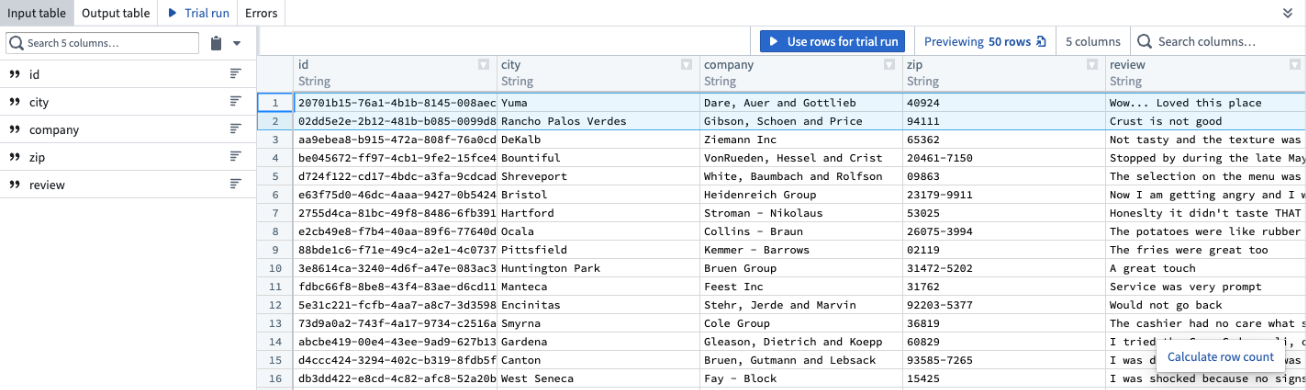
Task: Click company cell Ziemann Inc
Action: 800,140
